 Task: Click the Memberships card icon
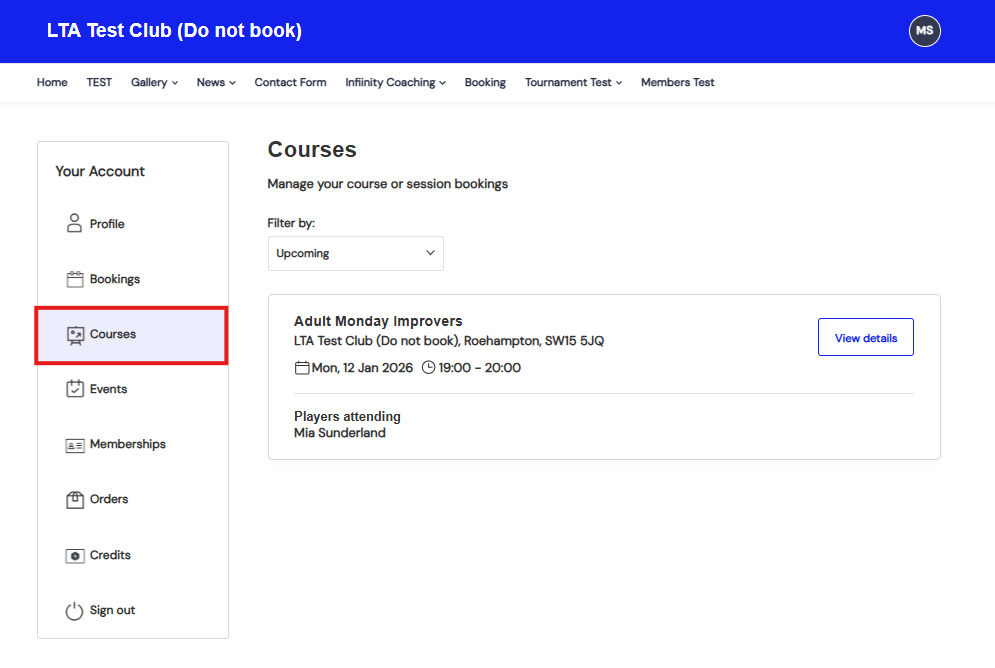click(74, 445)
